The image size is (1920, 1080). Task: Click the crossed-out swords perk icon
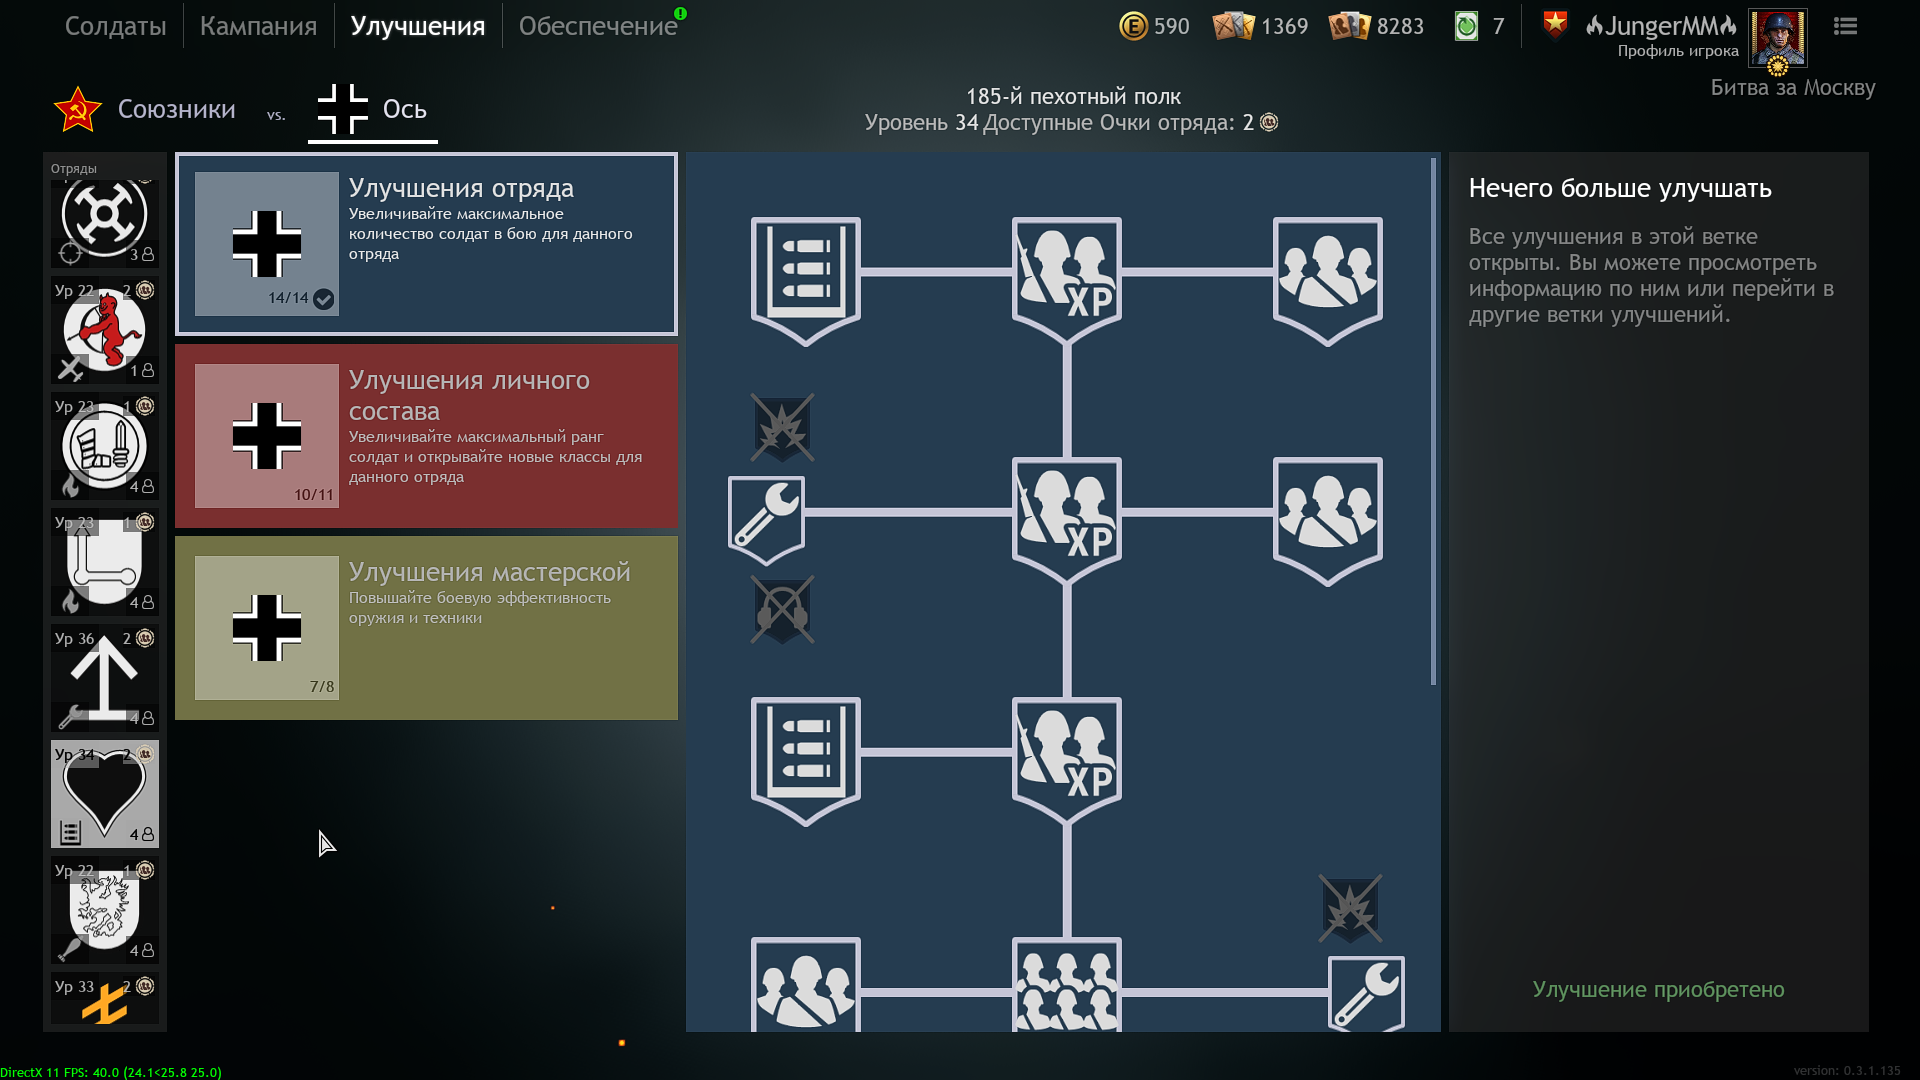click(782, 609)
